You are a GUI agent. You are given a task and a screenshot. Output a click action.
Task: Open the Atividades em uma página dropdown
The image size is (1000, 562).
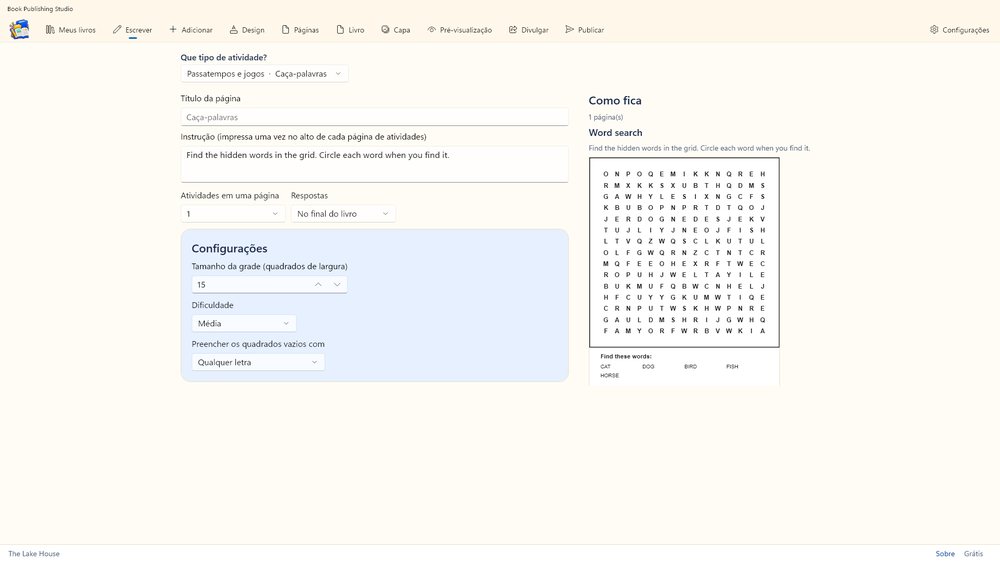click(x=232, y=214)
